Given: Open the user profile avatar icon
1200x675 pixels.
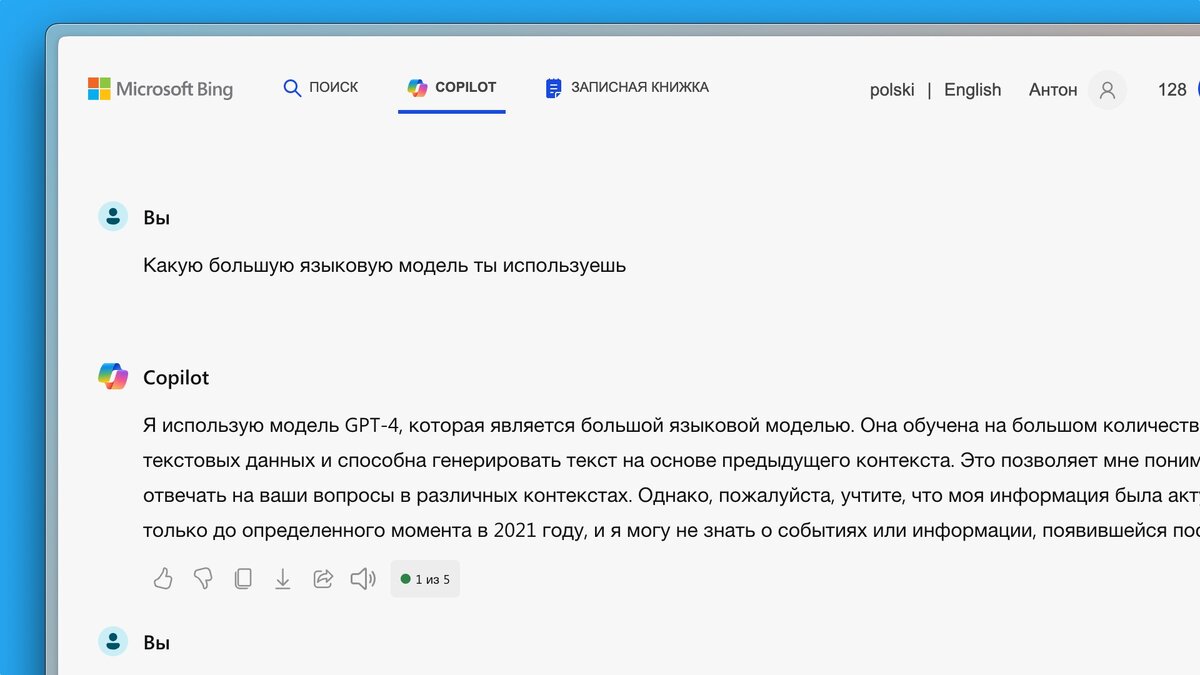Looking at the screenshot, I should [x=1107, y=90].
